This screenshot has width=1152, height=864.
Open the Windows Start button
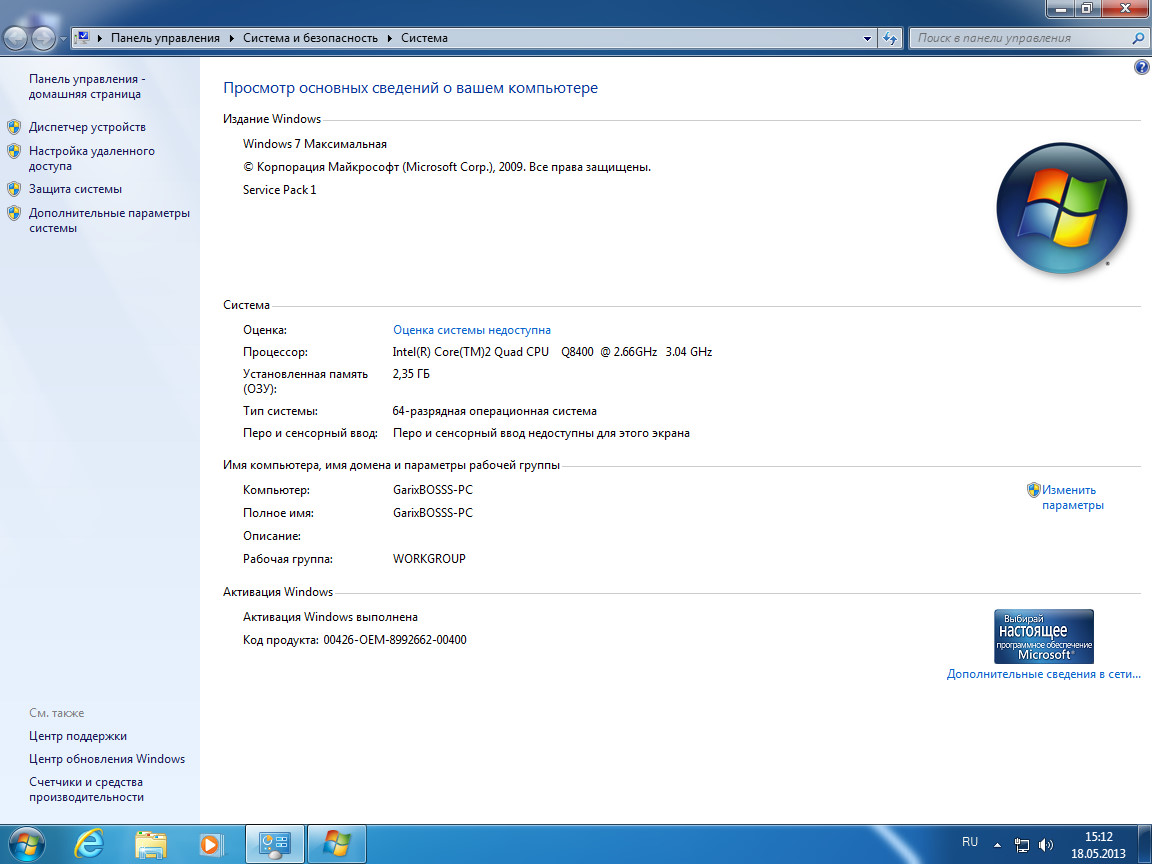click(26, 845)
